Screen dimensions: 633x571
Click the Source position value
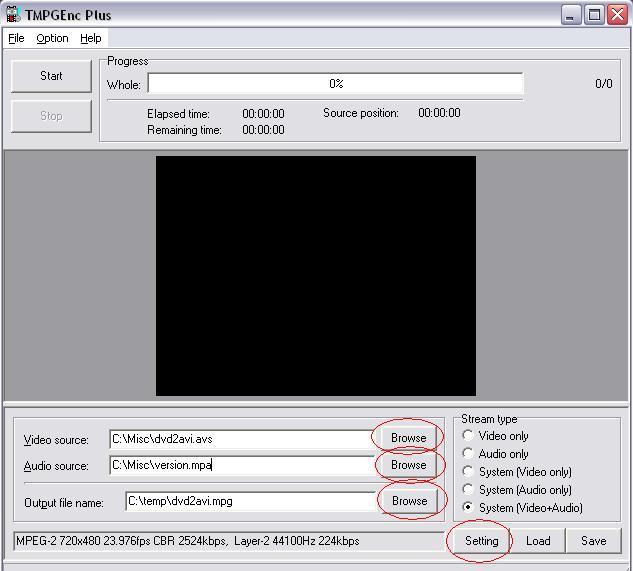click(x=439, y=113)
